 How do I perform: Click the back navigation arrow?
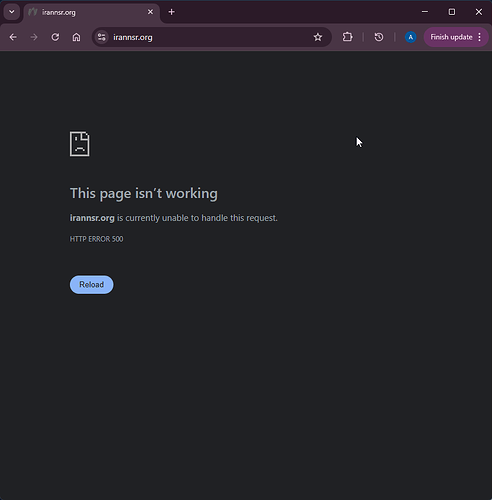coord(13,37)
